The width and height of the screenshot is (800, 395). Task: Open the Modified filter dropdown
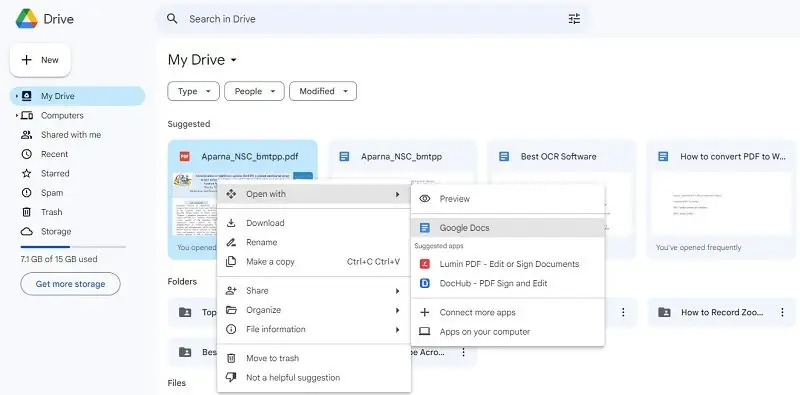[x=323, y=91]
